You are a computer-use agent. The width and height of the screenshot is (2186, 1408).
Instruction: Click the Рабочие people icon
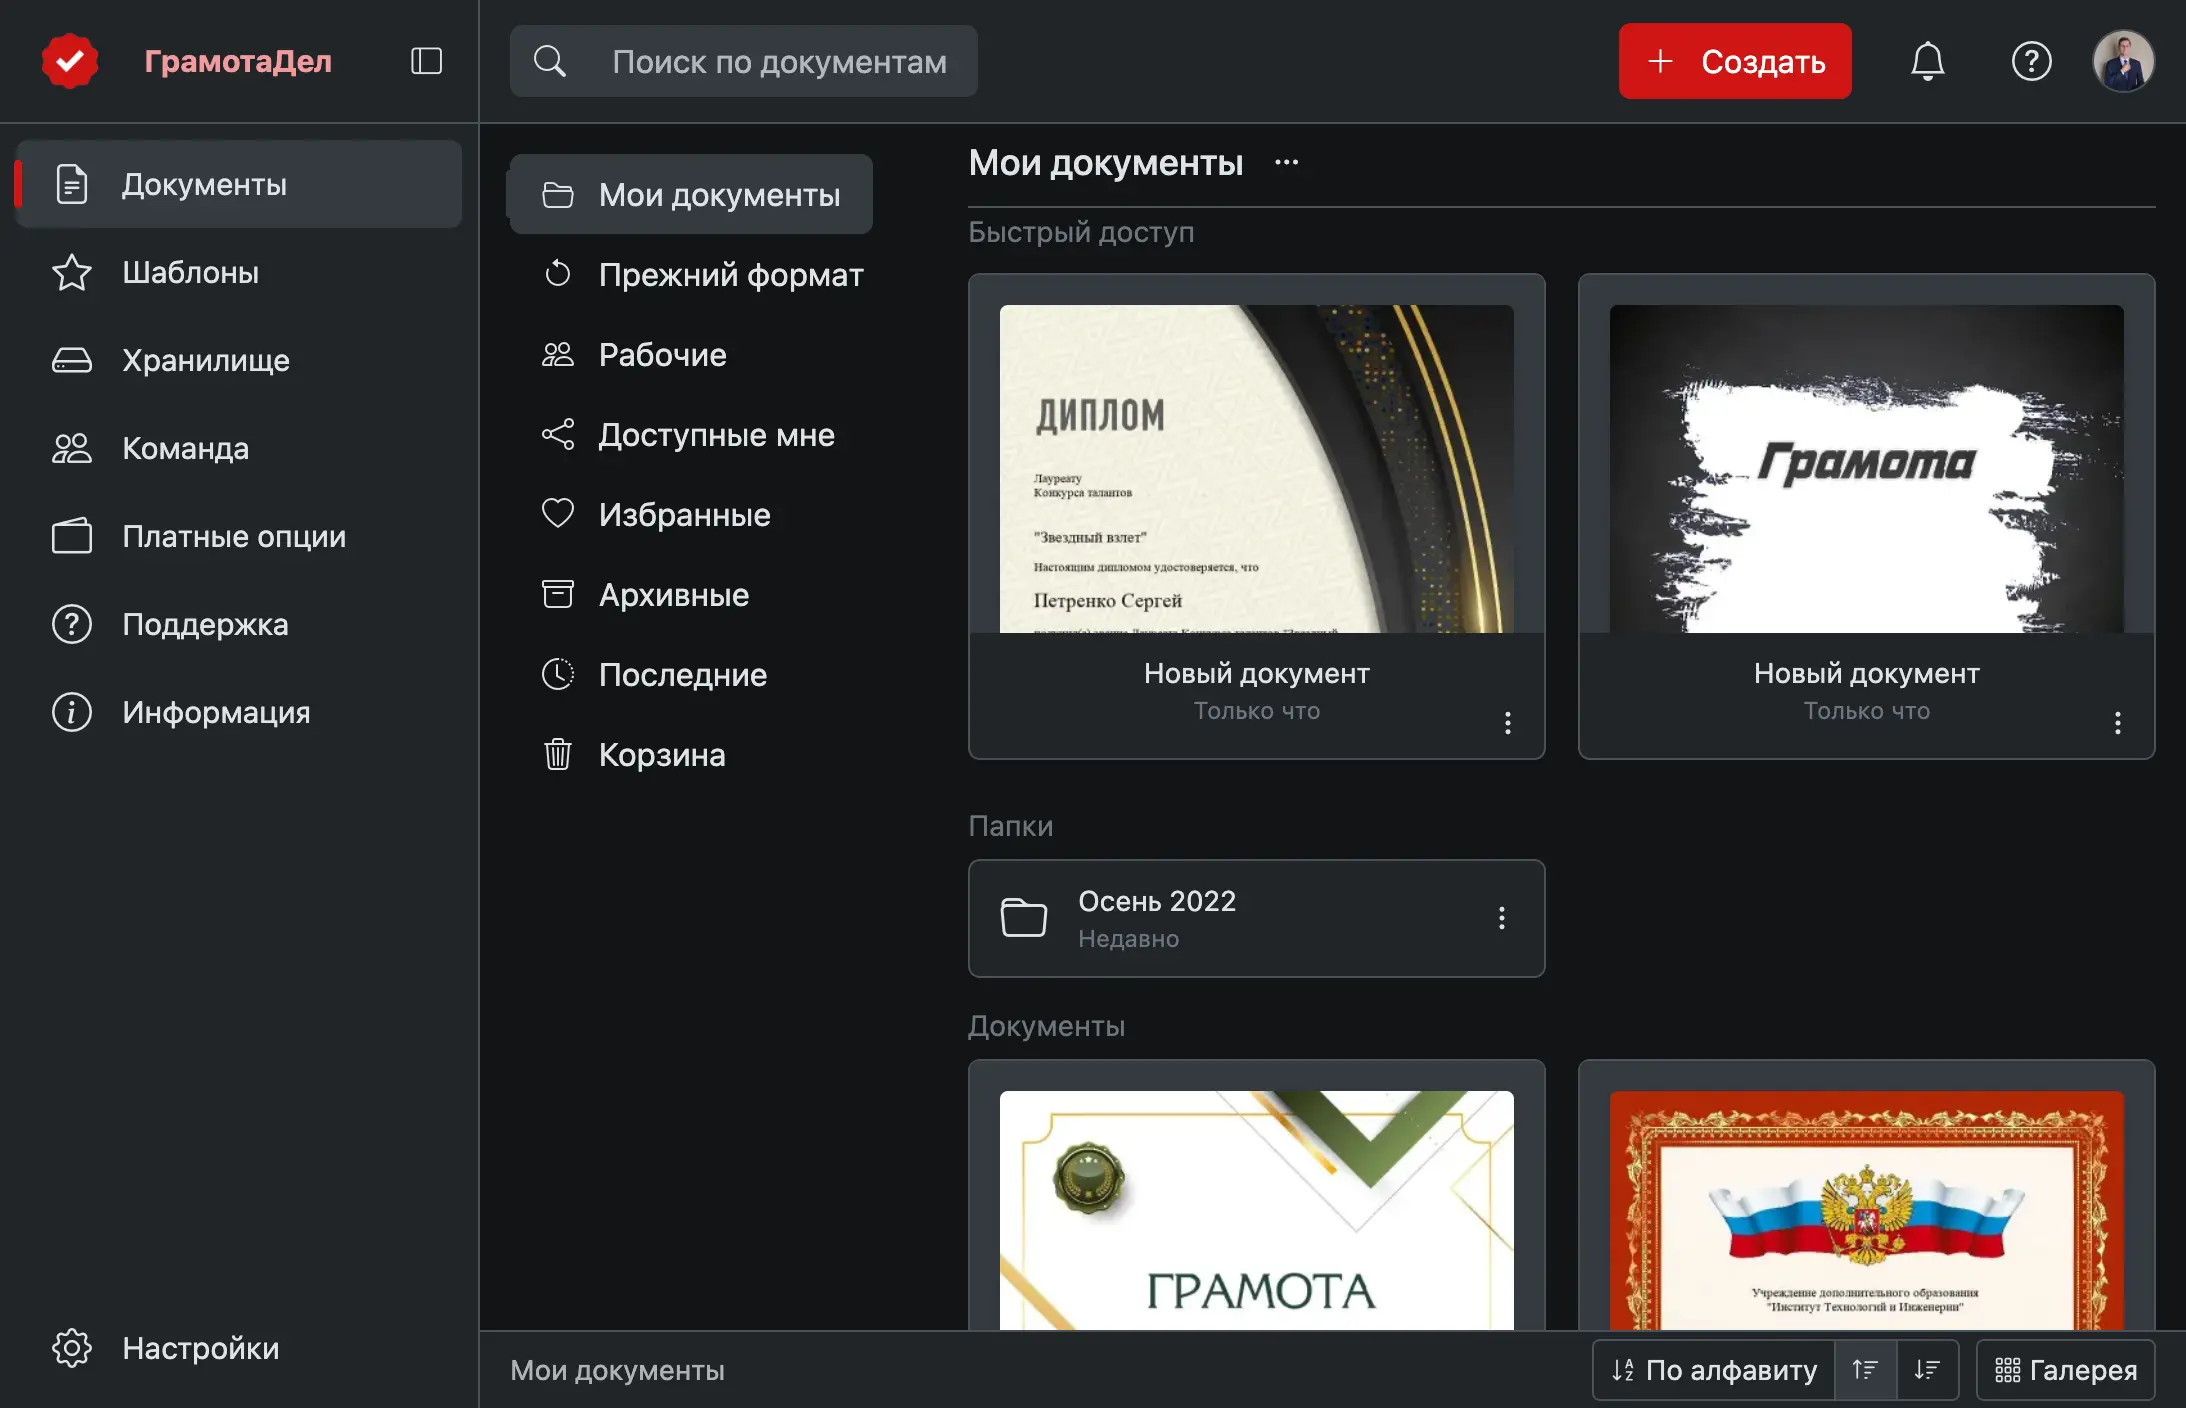coord(558,354)
